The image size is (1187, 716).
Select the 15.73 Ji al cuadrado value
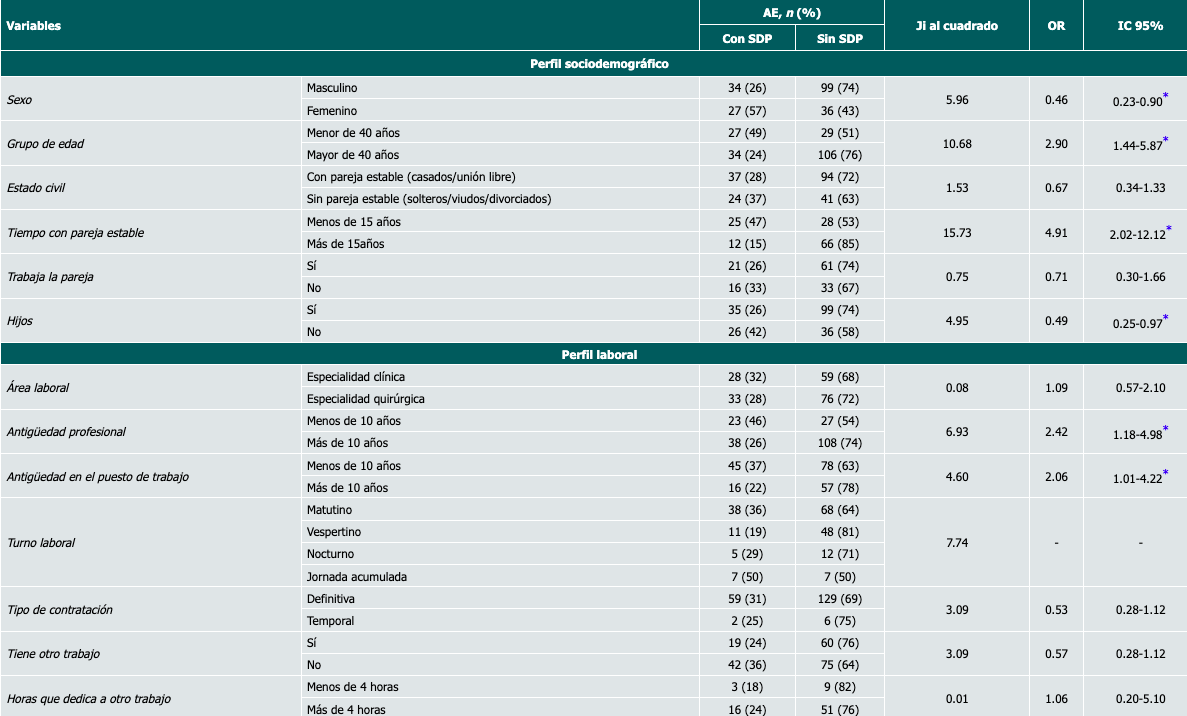pyautogui.click(x=956, y=233)
